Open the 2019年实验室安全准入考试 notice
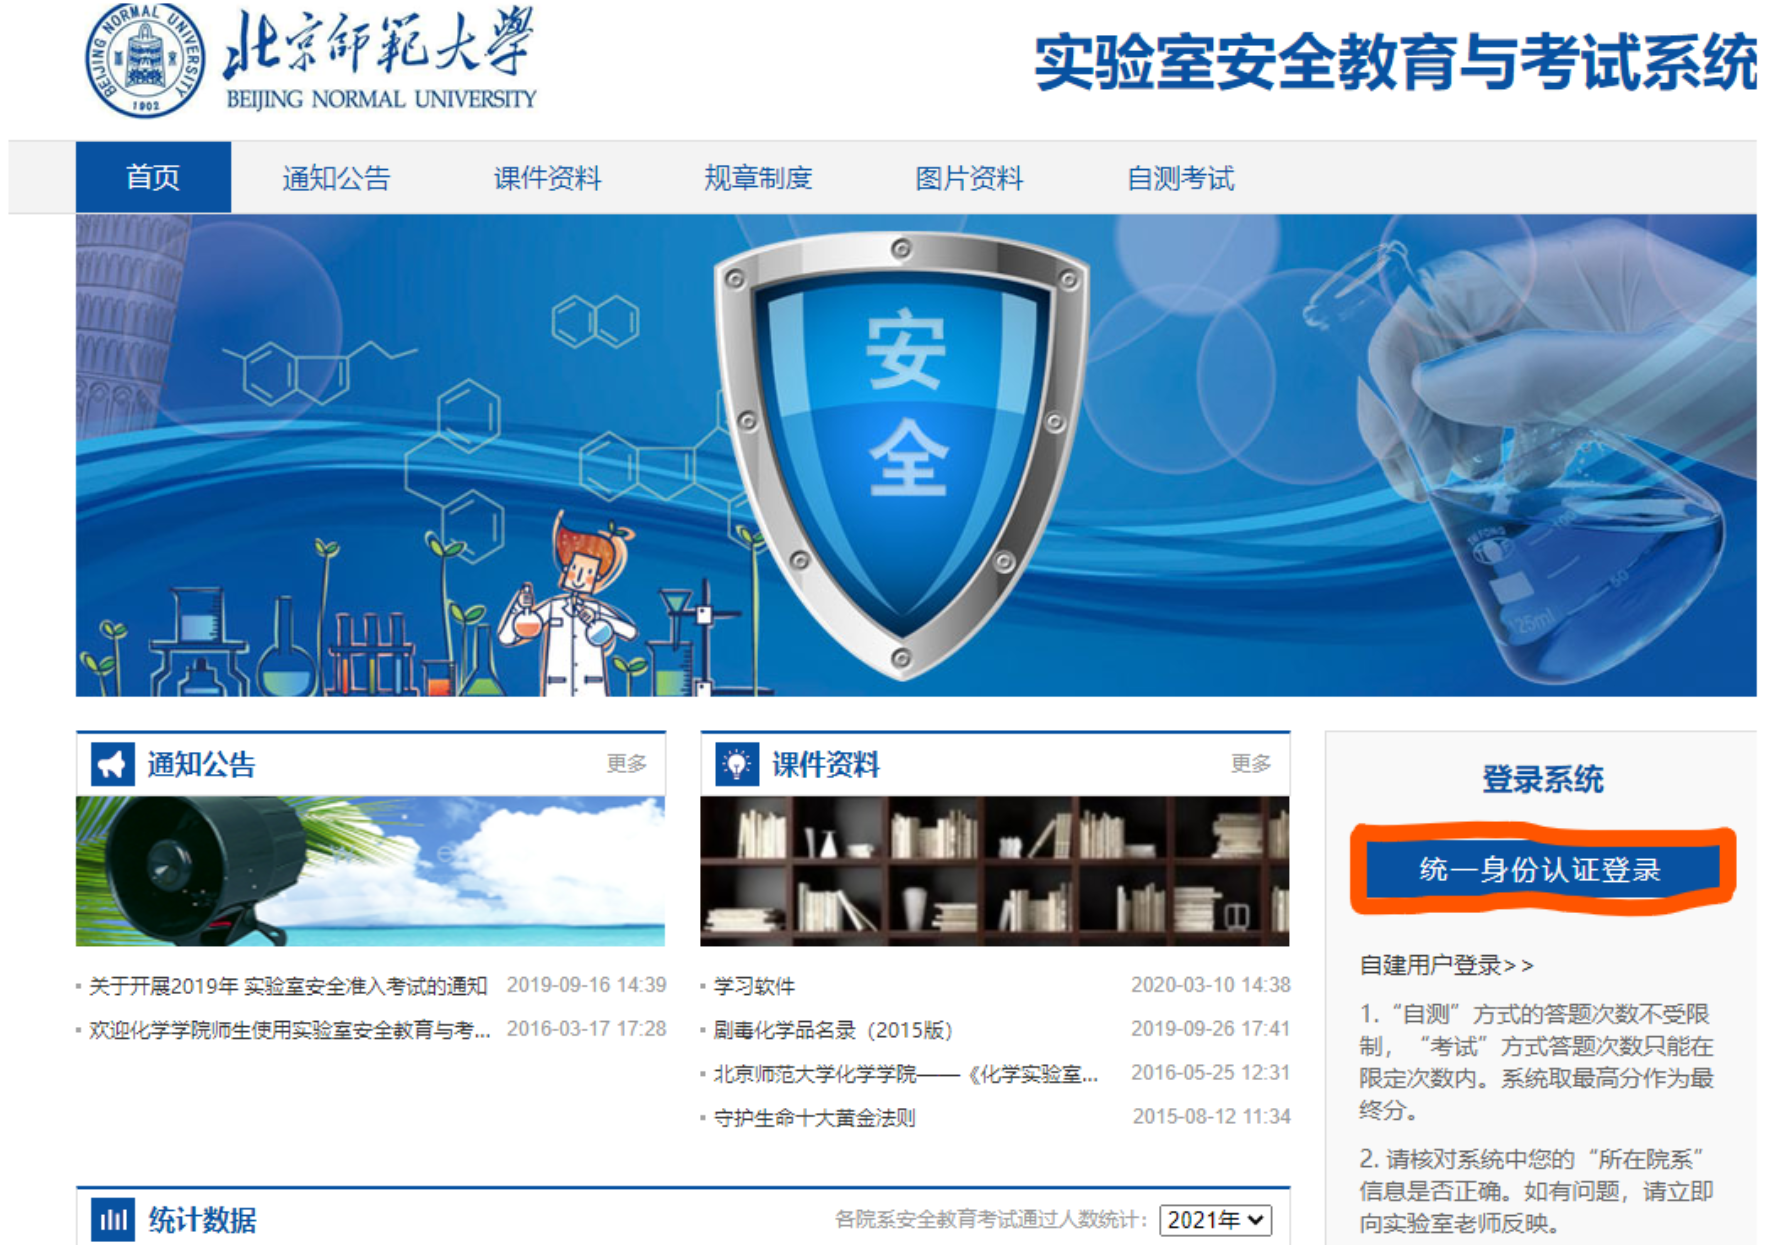1772x1246 pixels. [288, 986]
